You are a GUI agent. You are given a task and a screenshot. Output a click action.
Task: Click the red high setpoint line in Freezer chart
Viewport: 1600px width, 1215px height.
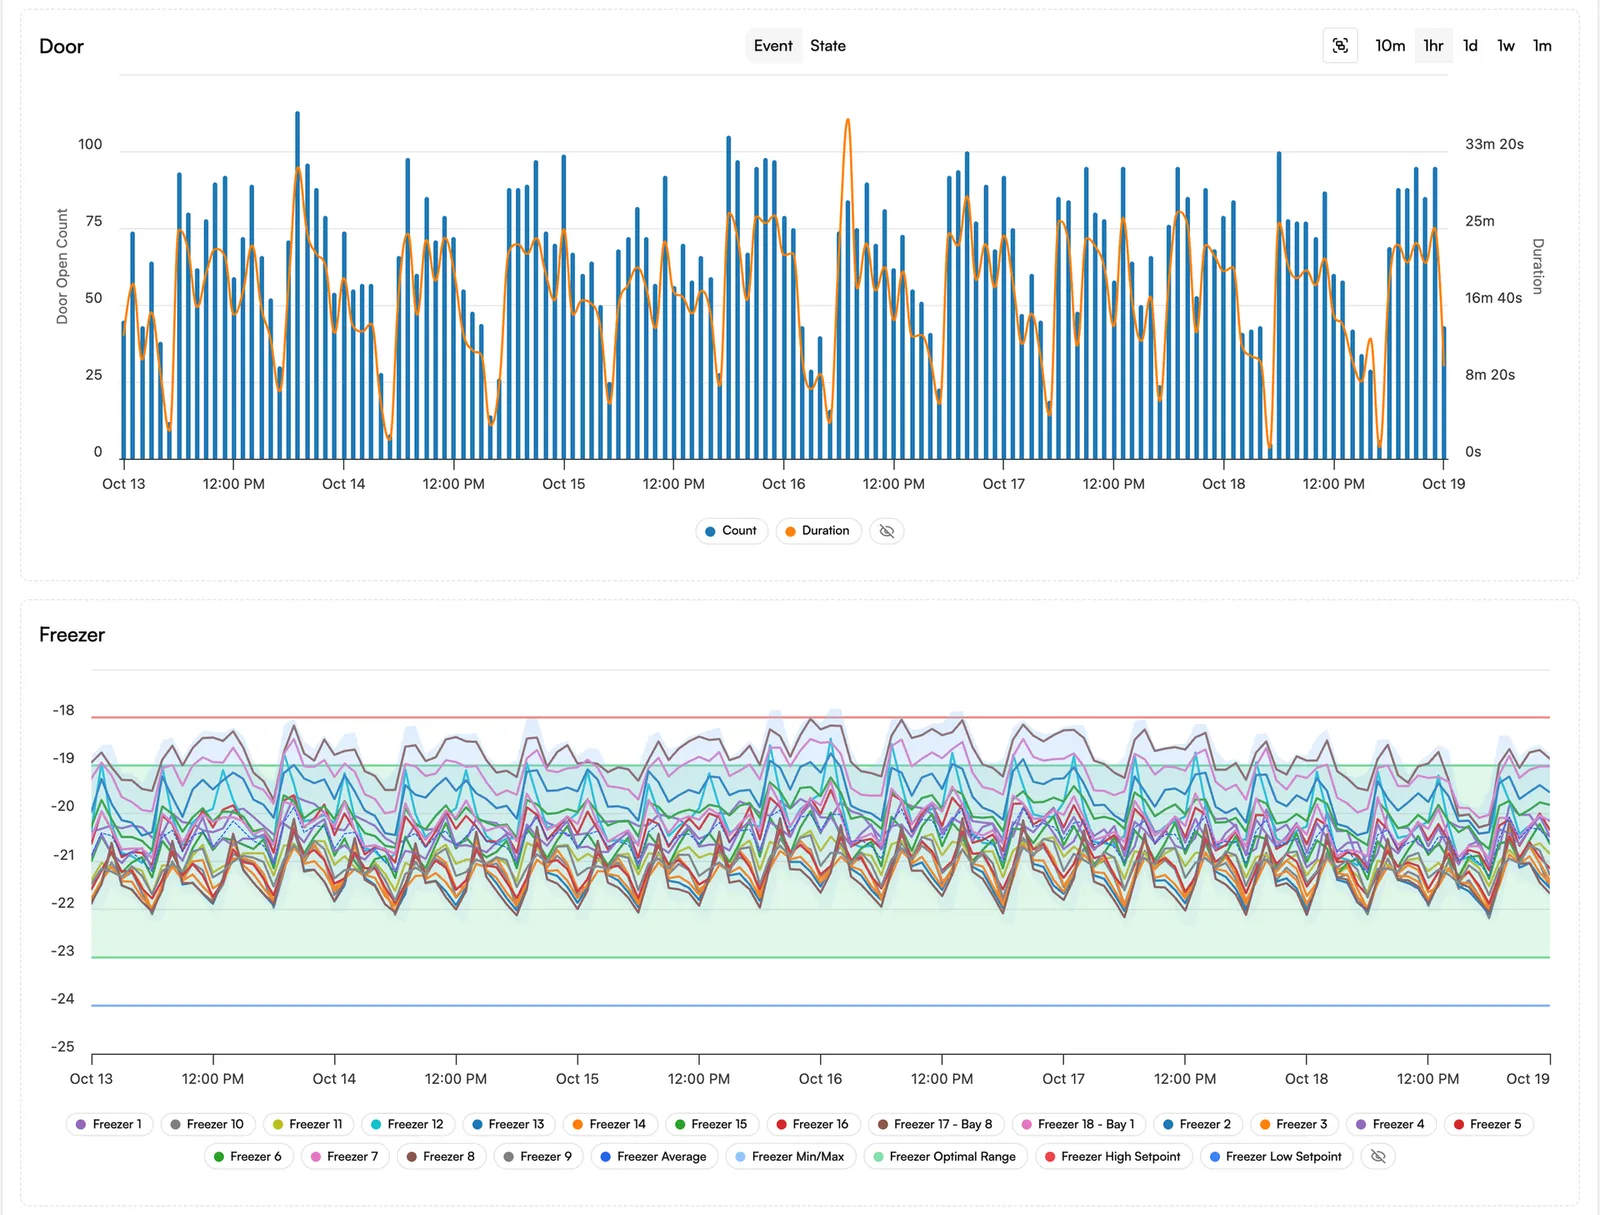point(820,717)
